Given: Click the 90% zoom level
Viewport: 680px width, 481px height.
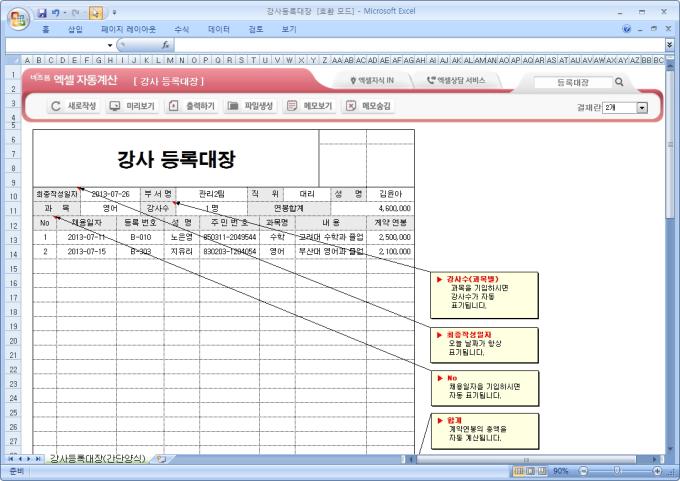Looking at the screenshot, I should pyautogui.click(x=560, y=471).
